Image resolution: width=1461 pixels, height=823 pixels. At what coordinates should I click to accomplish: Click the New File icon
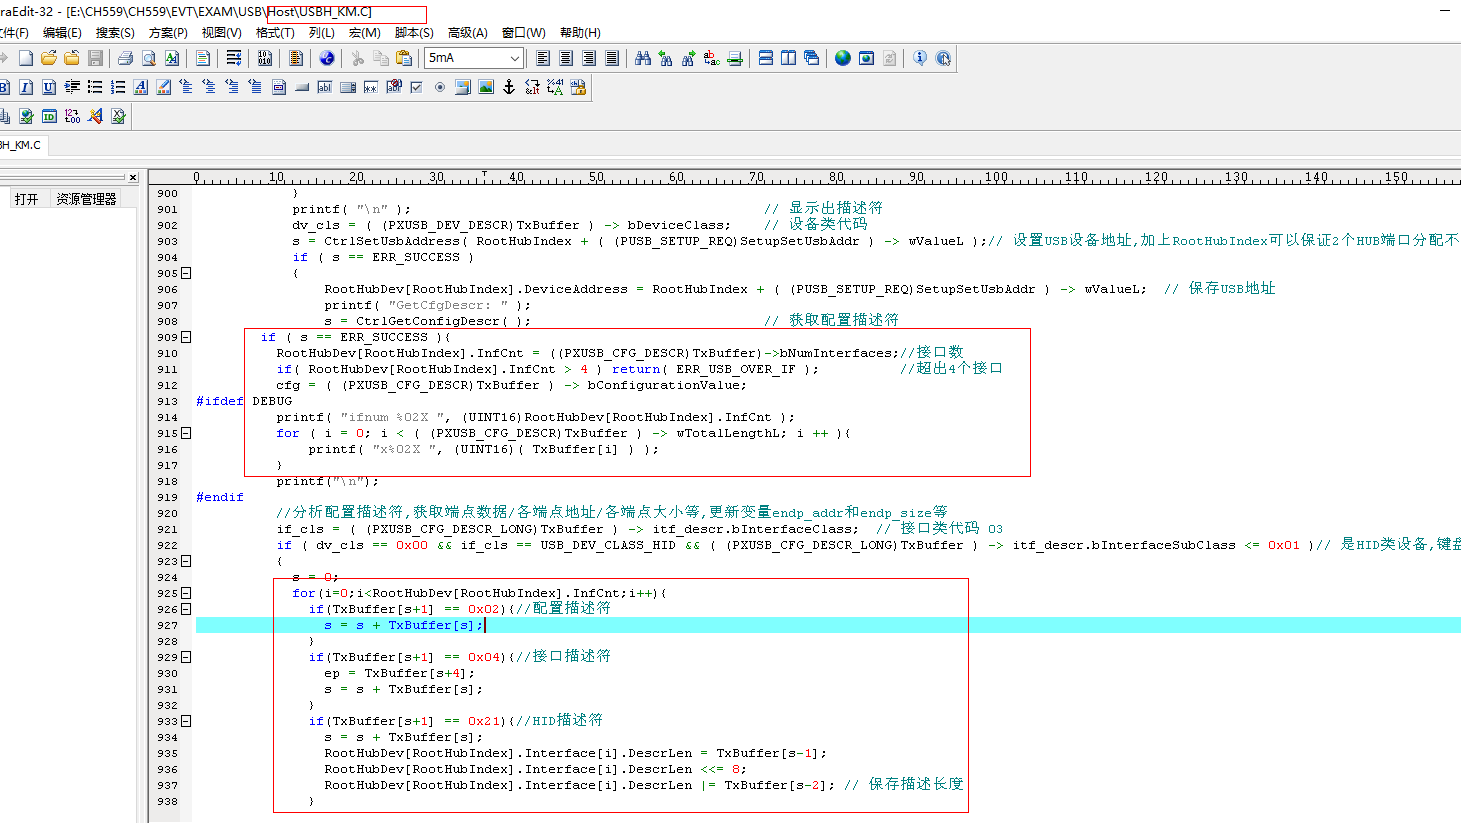click(26, 58)
